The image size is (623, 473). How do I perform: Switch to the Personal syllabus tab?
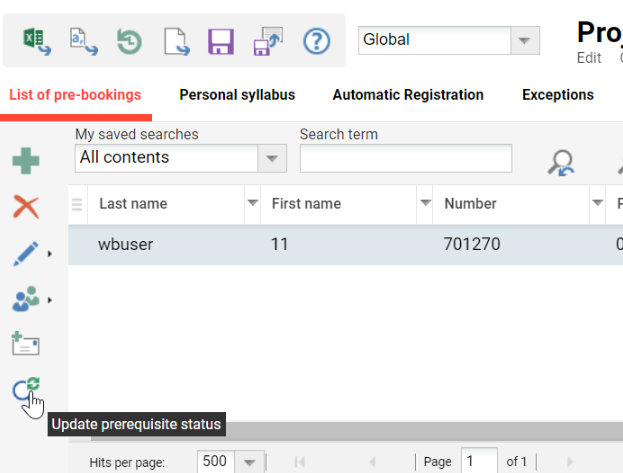click(237, 95)
